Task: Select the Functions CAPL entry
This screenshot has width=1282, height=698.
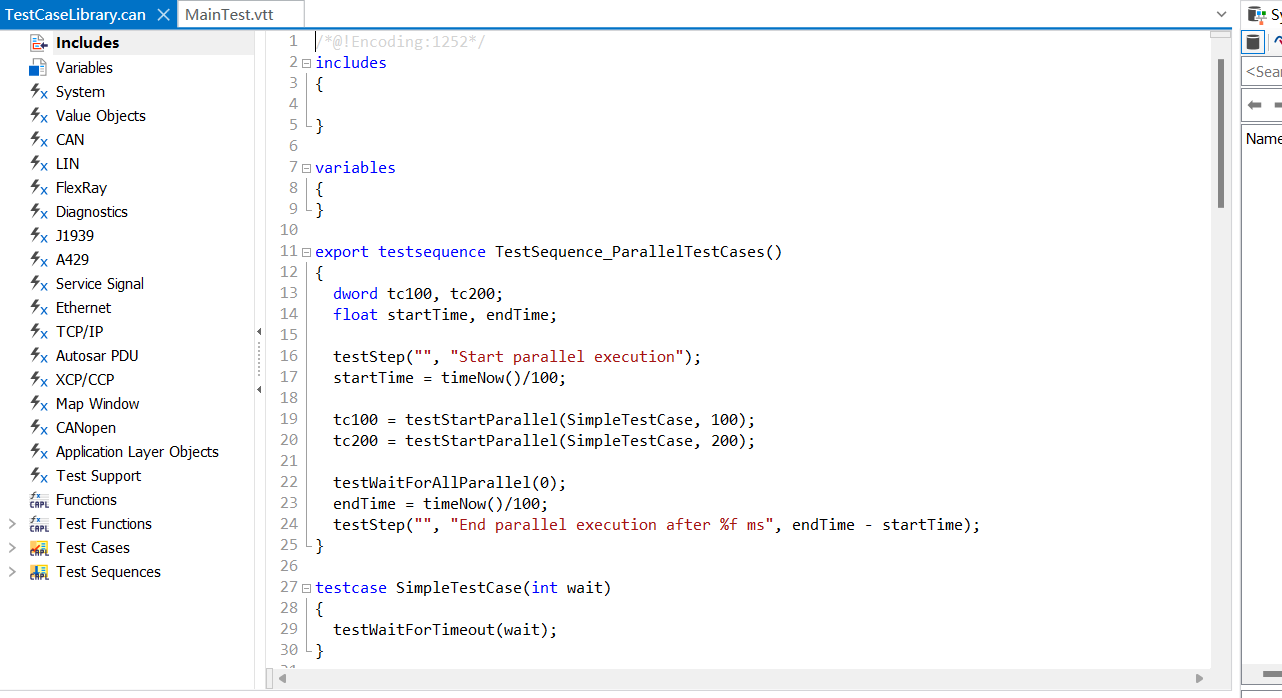Action: pyautogui.click(x=87, y=499)
